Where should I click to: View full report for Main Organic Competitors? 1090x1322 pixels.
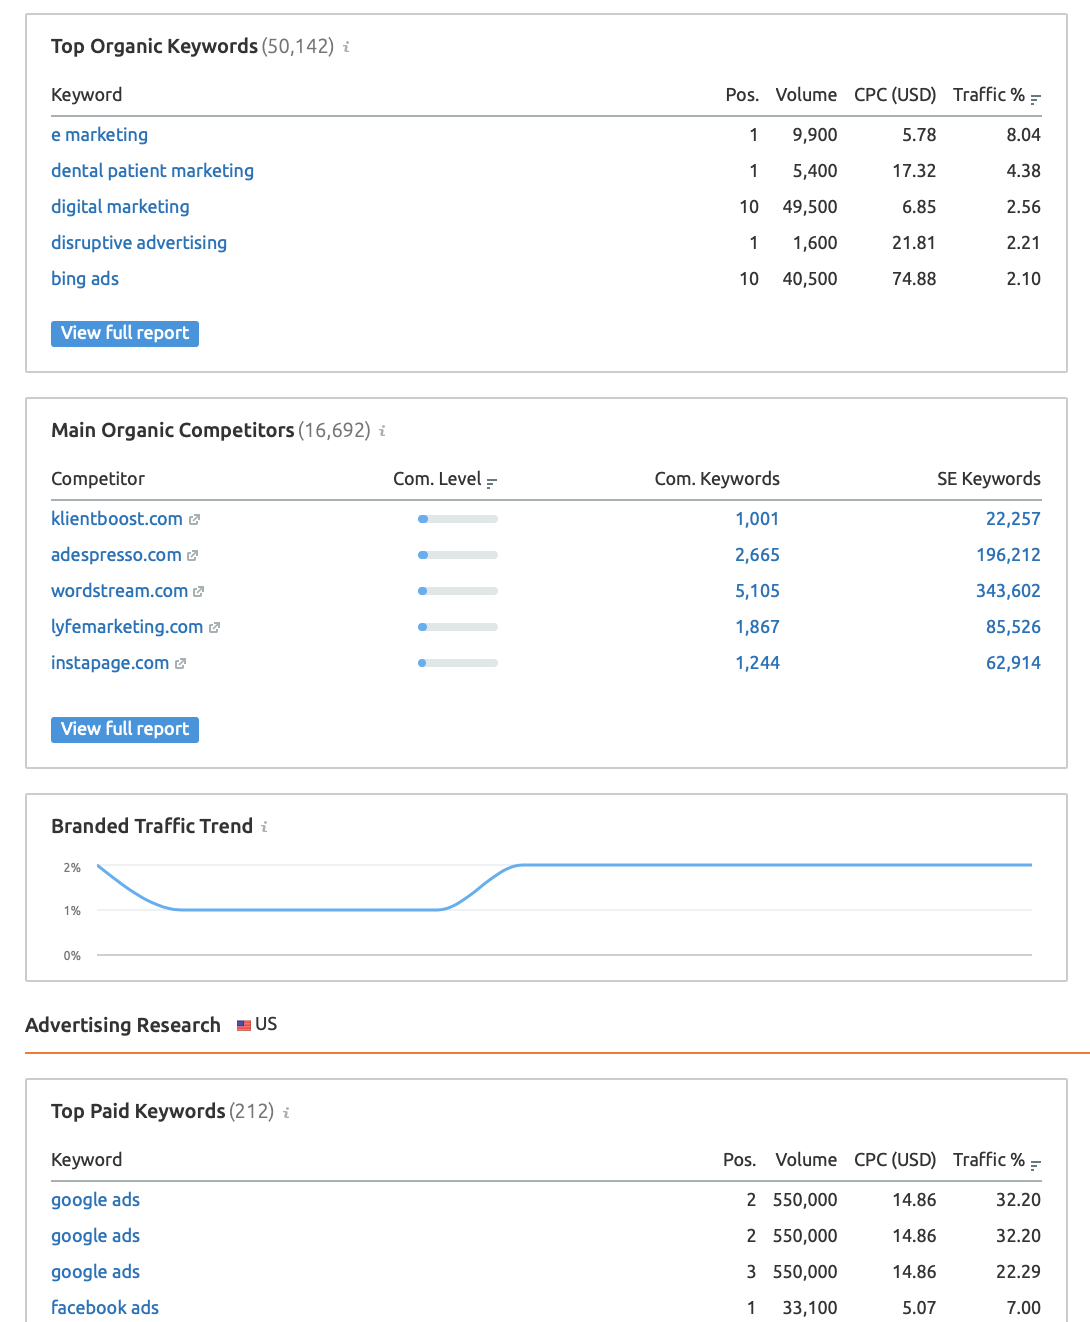point(125,729)
